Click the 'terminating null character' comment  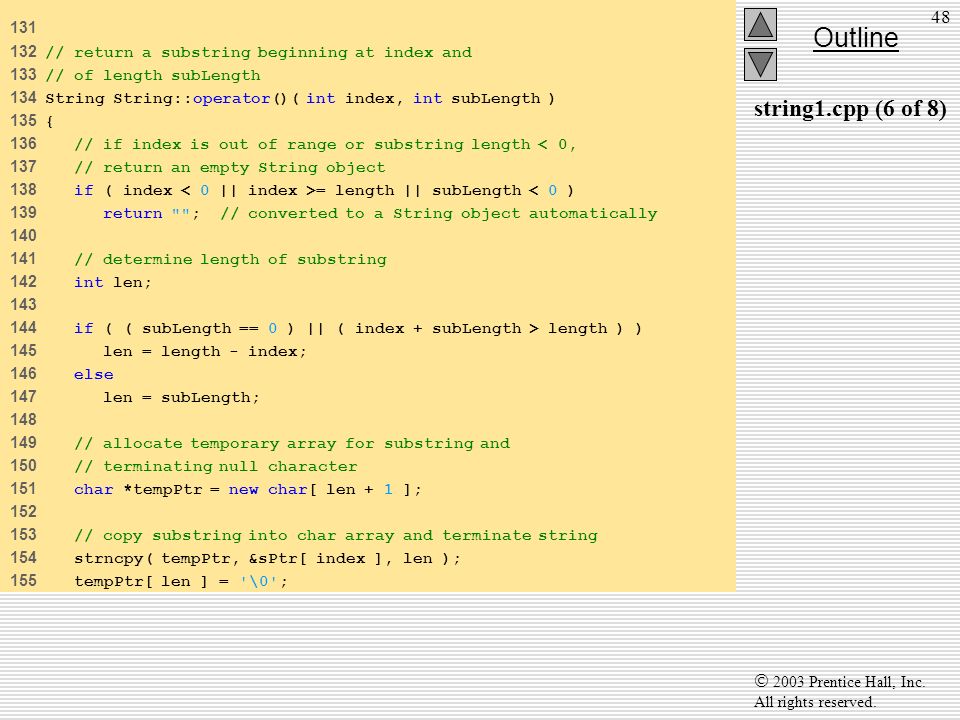216,467
